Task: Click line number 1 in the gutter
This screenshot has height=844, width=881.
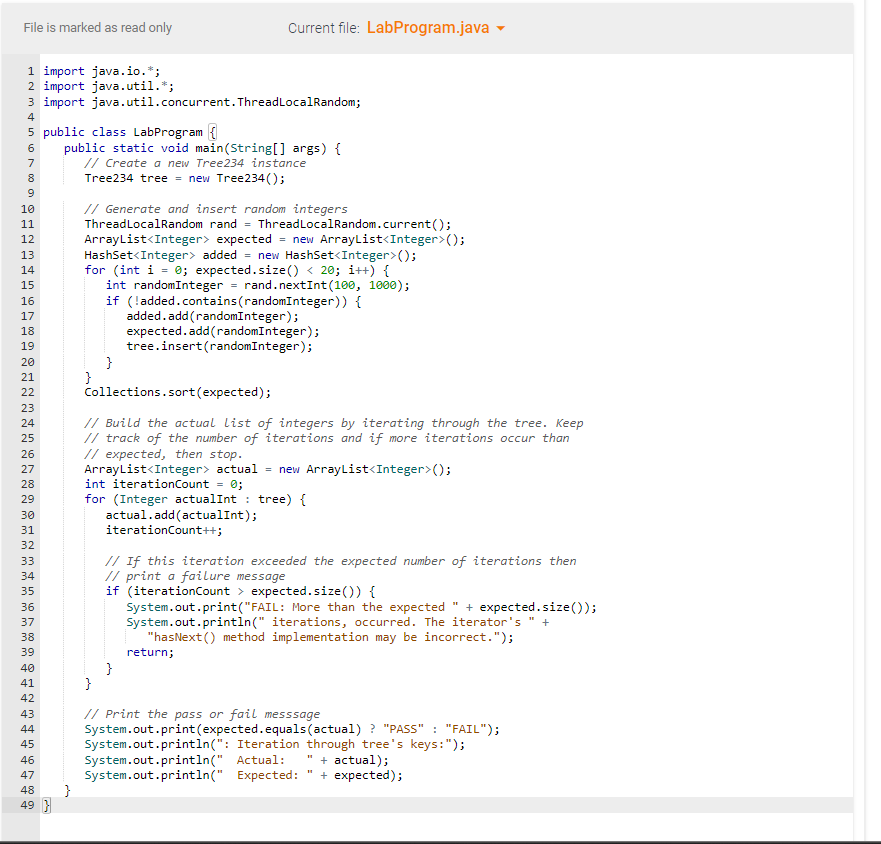Action: [28, 70]
